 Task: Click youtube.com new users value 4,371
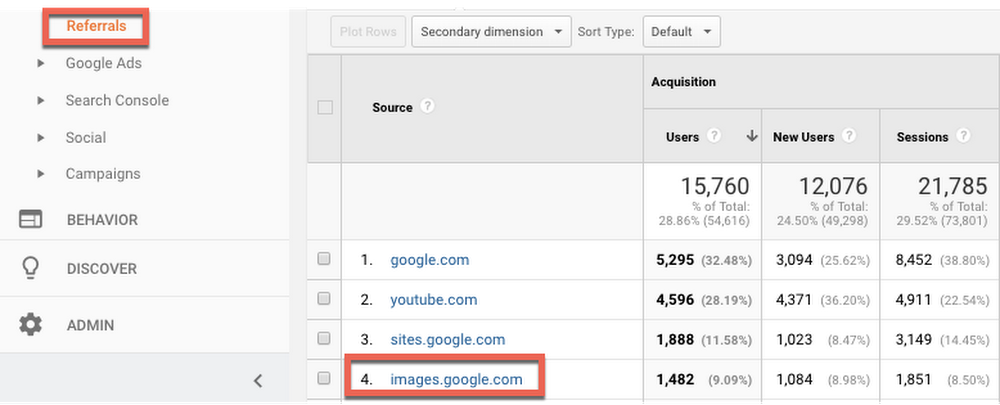[x=794, y=300]
